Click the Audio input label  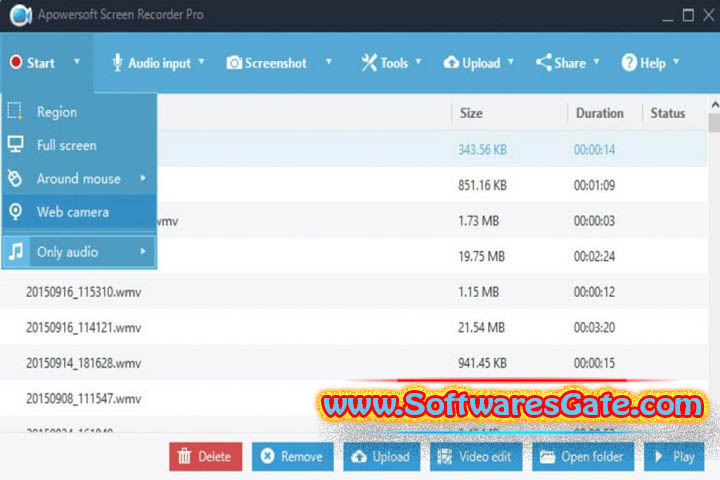tap(159, 63)
